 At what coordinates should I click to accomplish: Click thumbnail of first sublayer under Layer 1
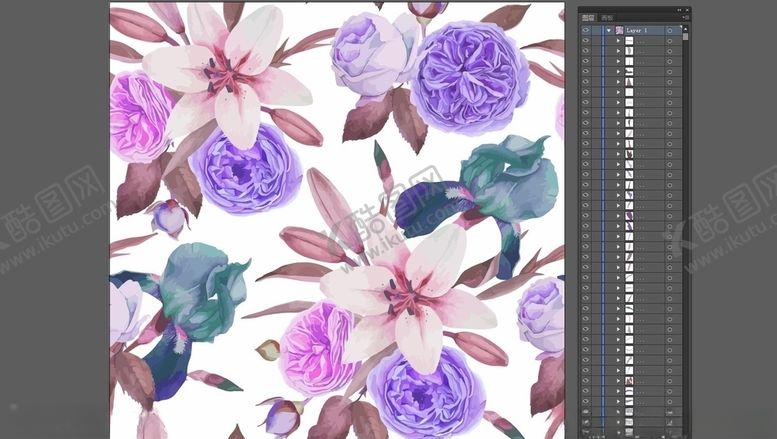[x=629, y=41]
